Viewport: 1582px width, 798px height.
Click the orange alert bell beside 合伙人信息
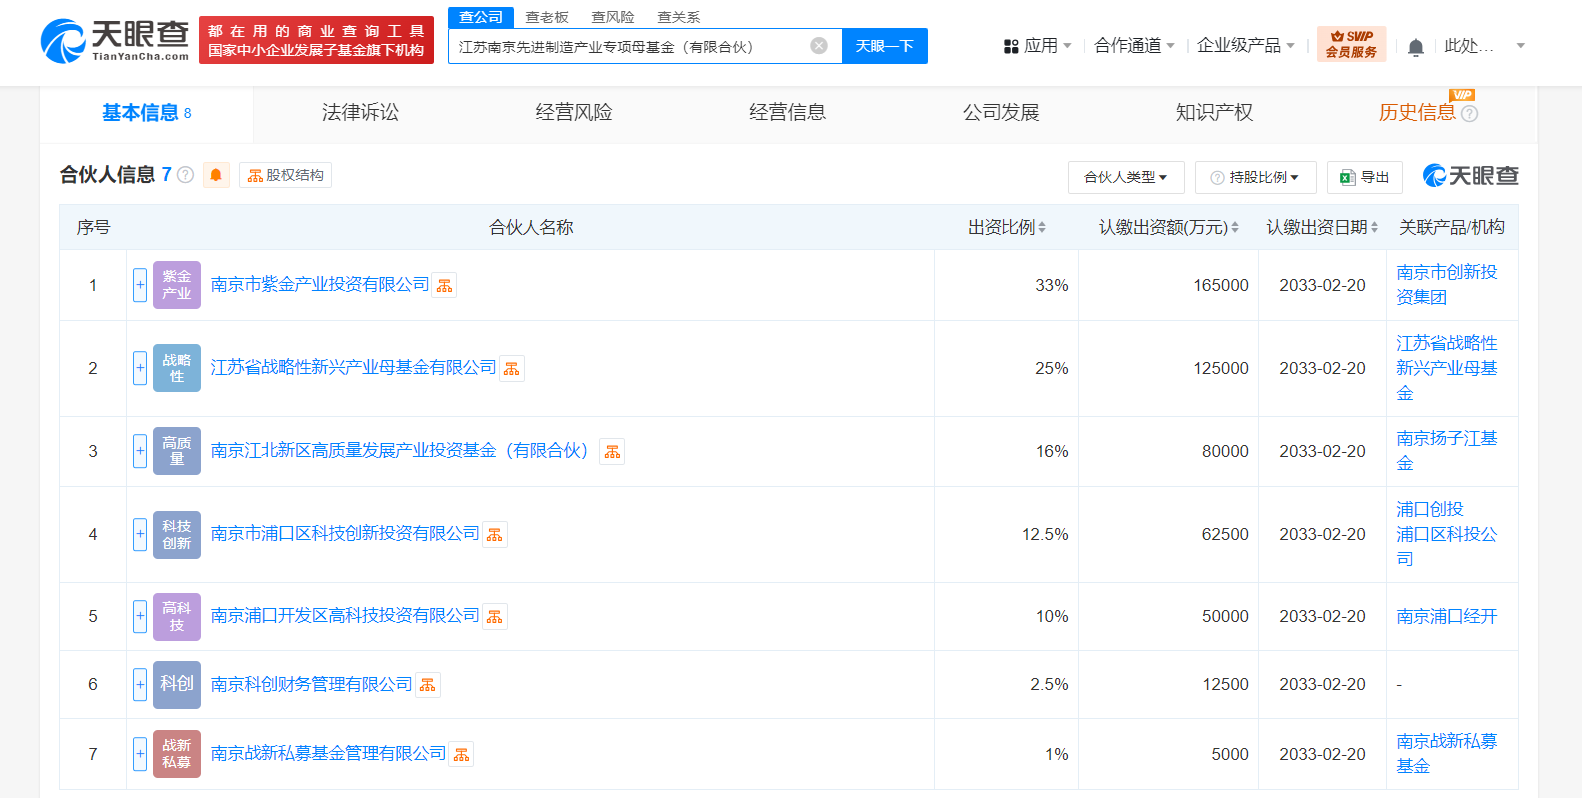point(216,175)
